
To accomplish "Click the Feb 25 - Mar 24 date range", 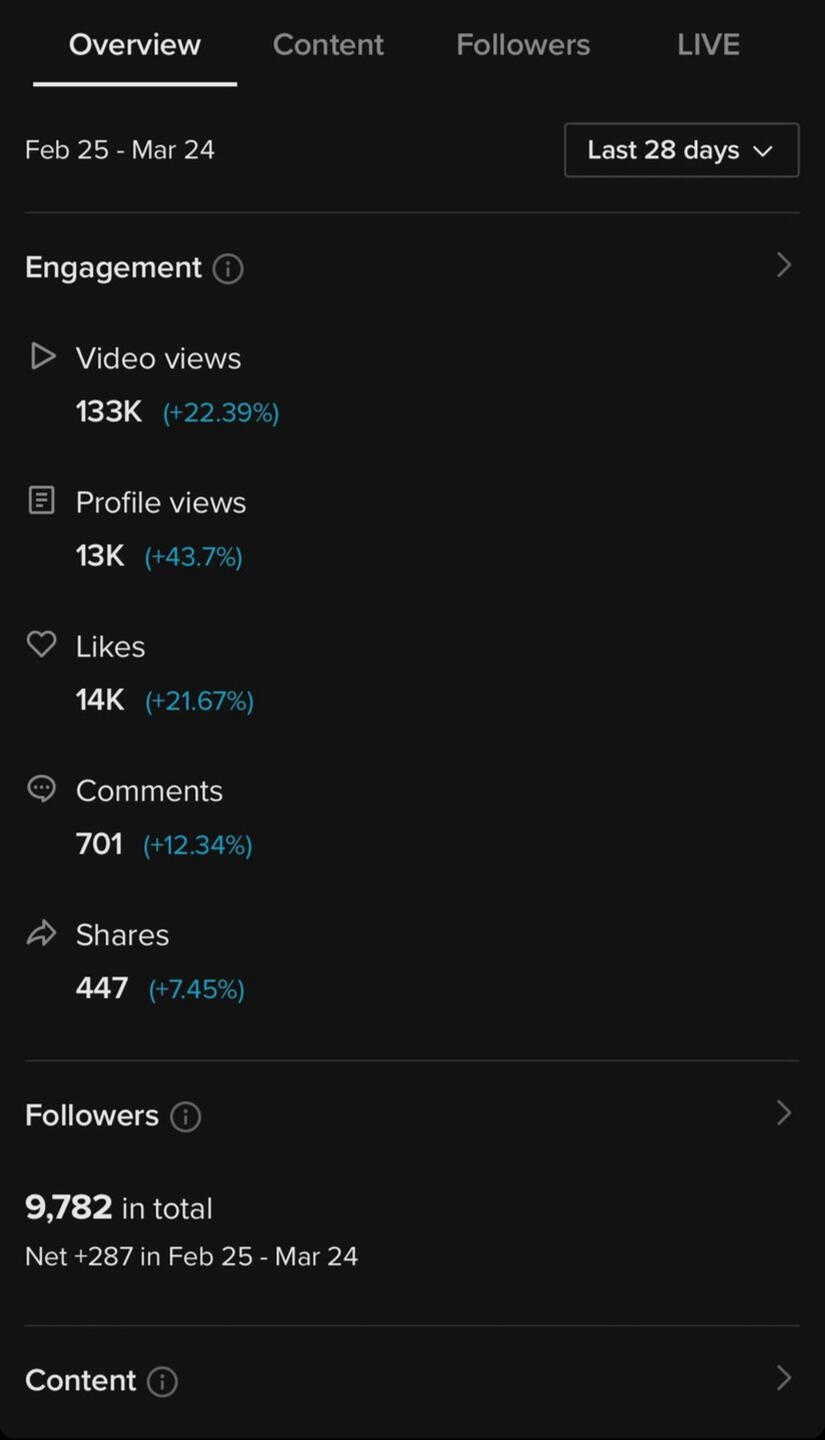I will pos(120,150).
